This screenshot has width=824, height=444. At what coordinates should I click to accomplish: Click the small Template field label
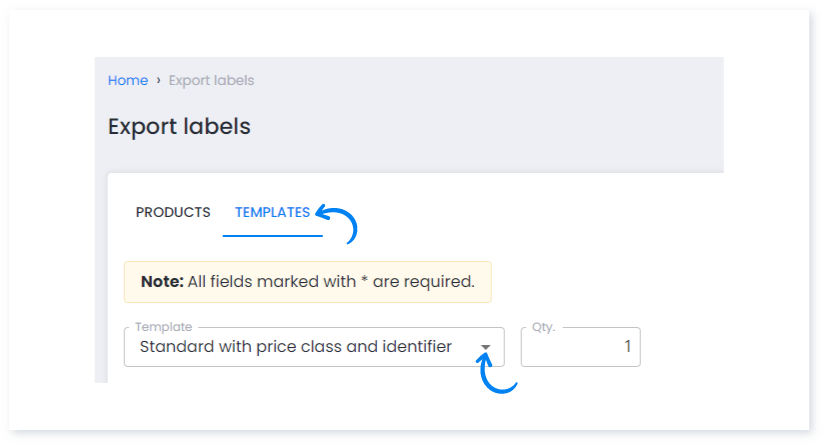pos(164,327)
